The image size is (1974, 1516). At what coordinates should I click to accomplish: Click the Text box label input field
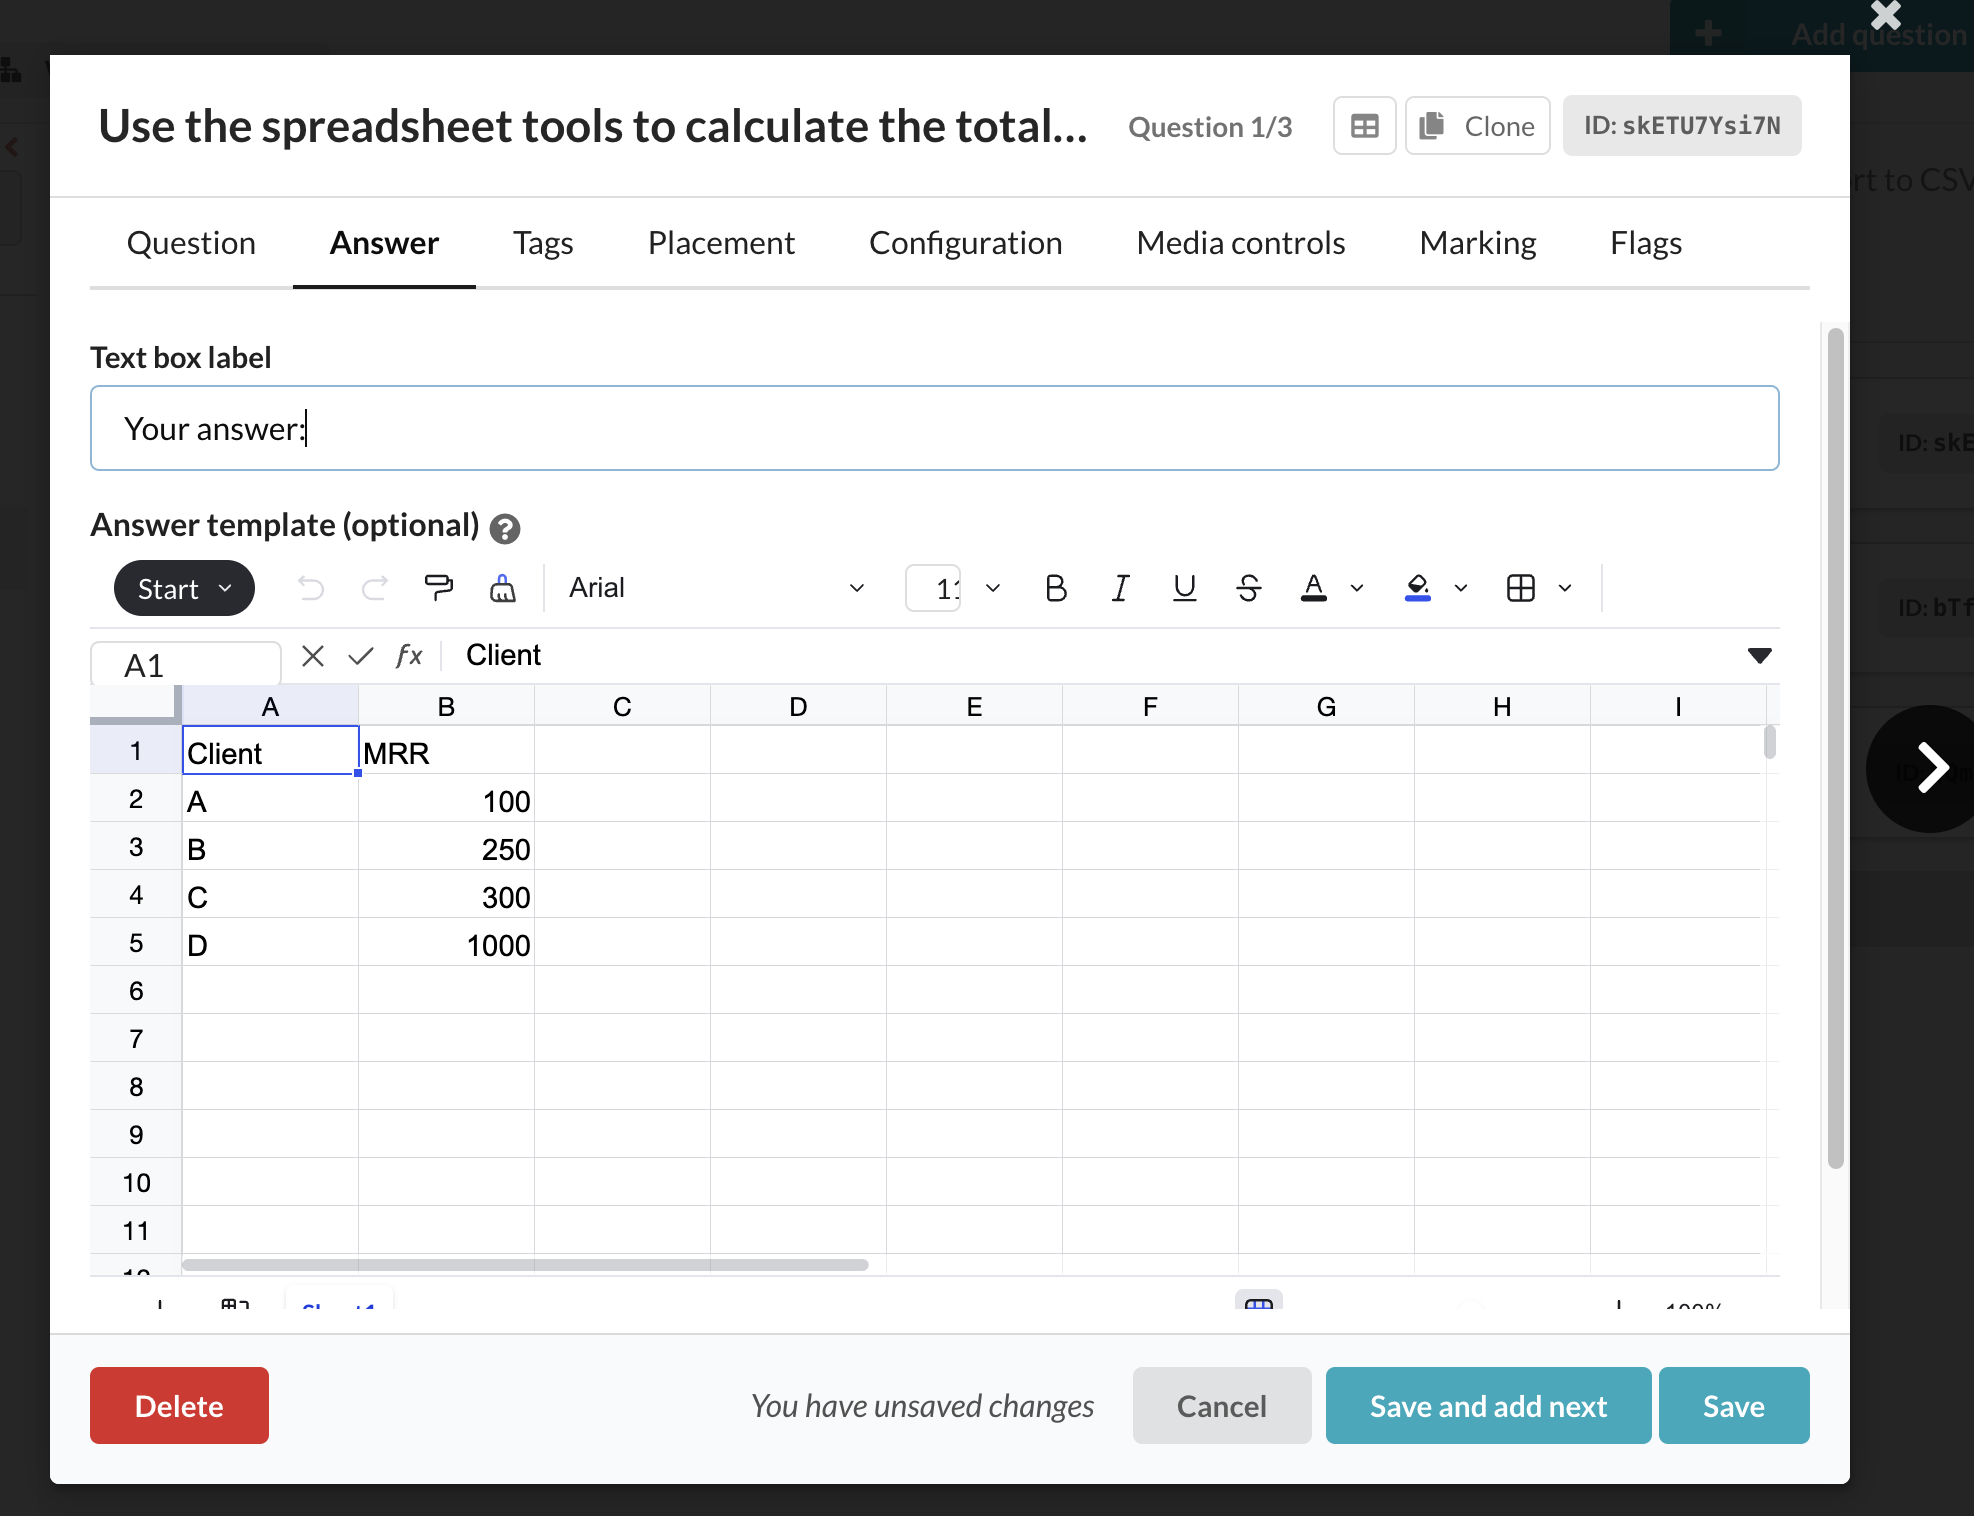pyautogui.click(x=934, y=428)
